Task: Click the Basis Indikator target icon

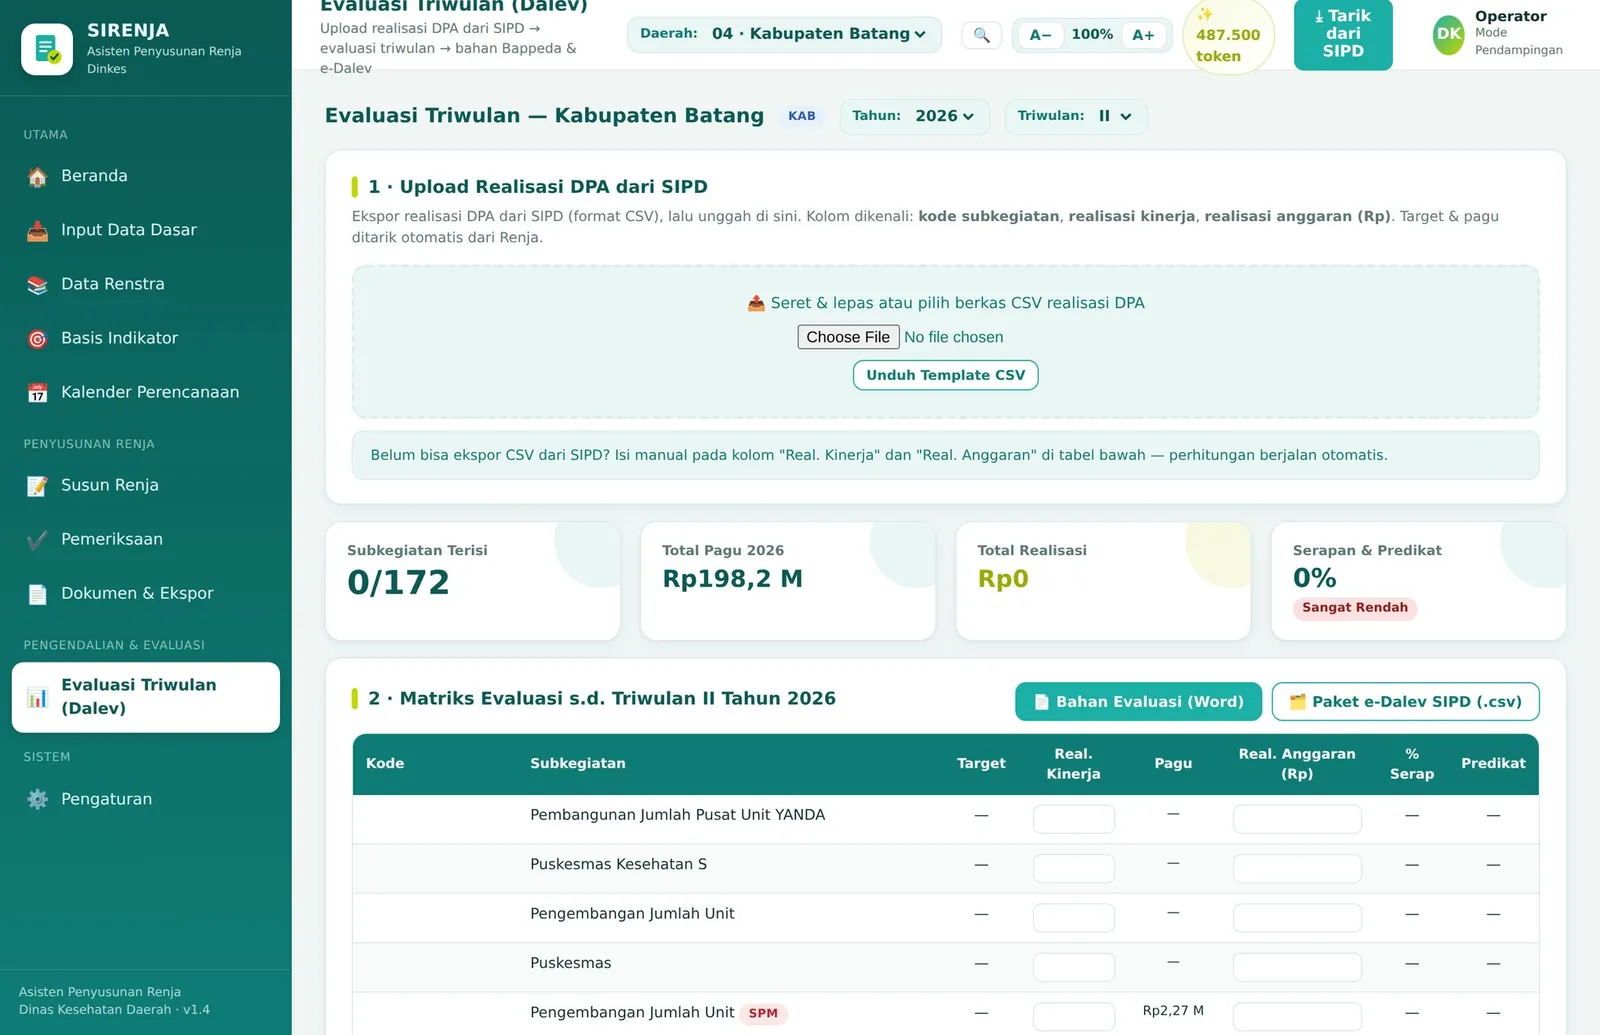Action: [37, 339]
